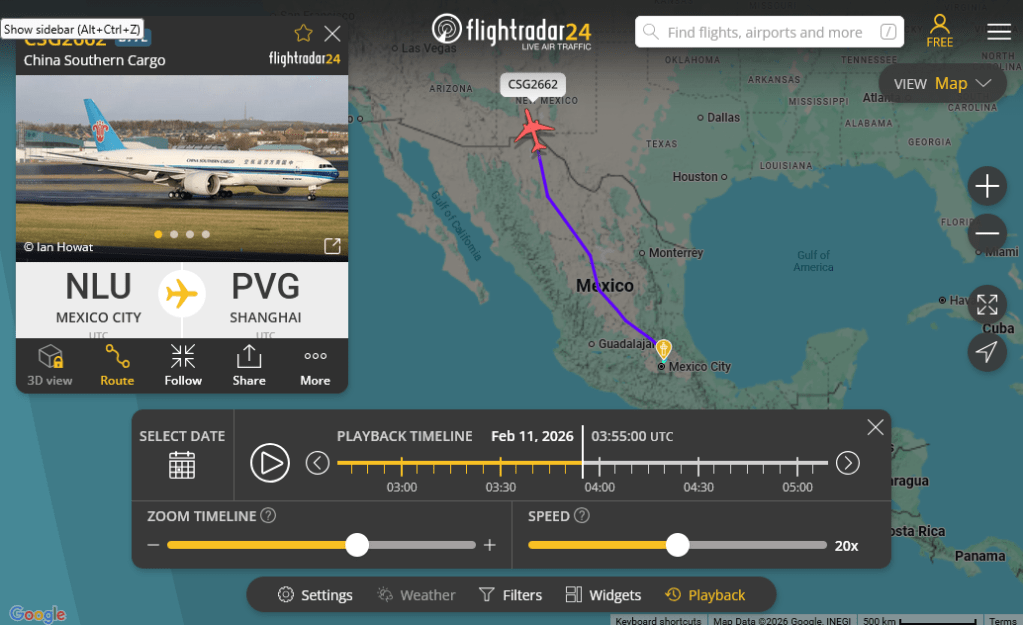Open the Filters tab
This screenshot has width=1023, height=625.
[x=511, y=595]
